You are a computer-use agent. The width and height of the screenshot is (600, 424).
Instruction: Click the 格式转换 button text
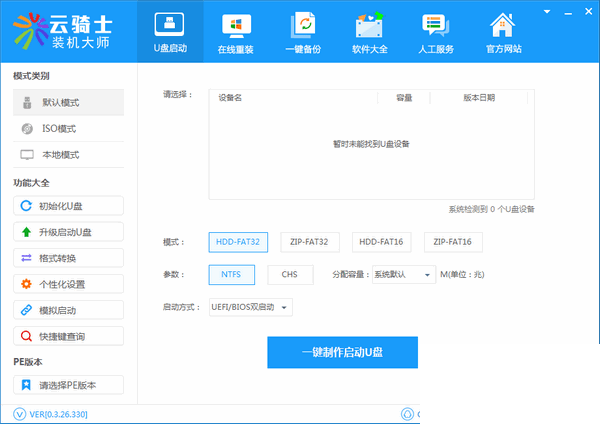pos(57,258)
